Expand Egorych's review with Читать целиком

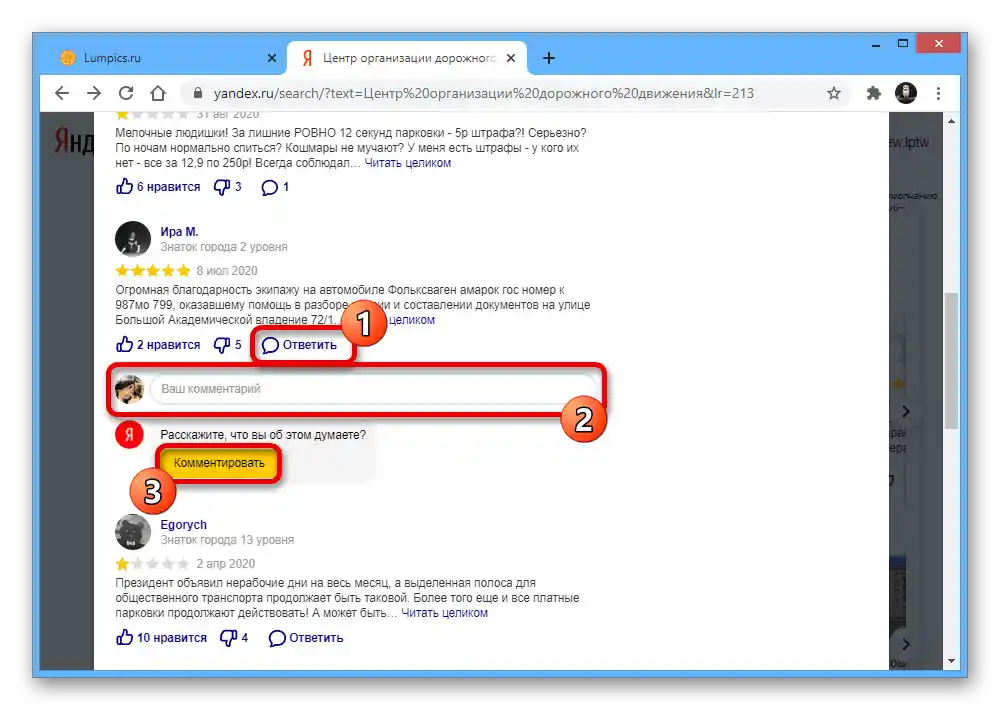click(445, 613)
